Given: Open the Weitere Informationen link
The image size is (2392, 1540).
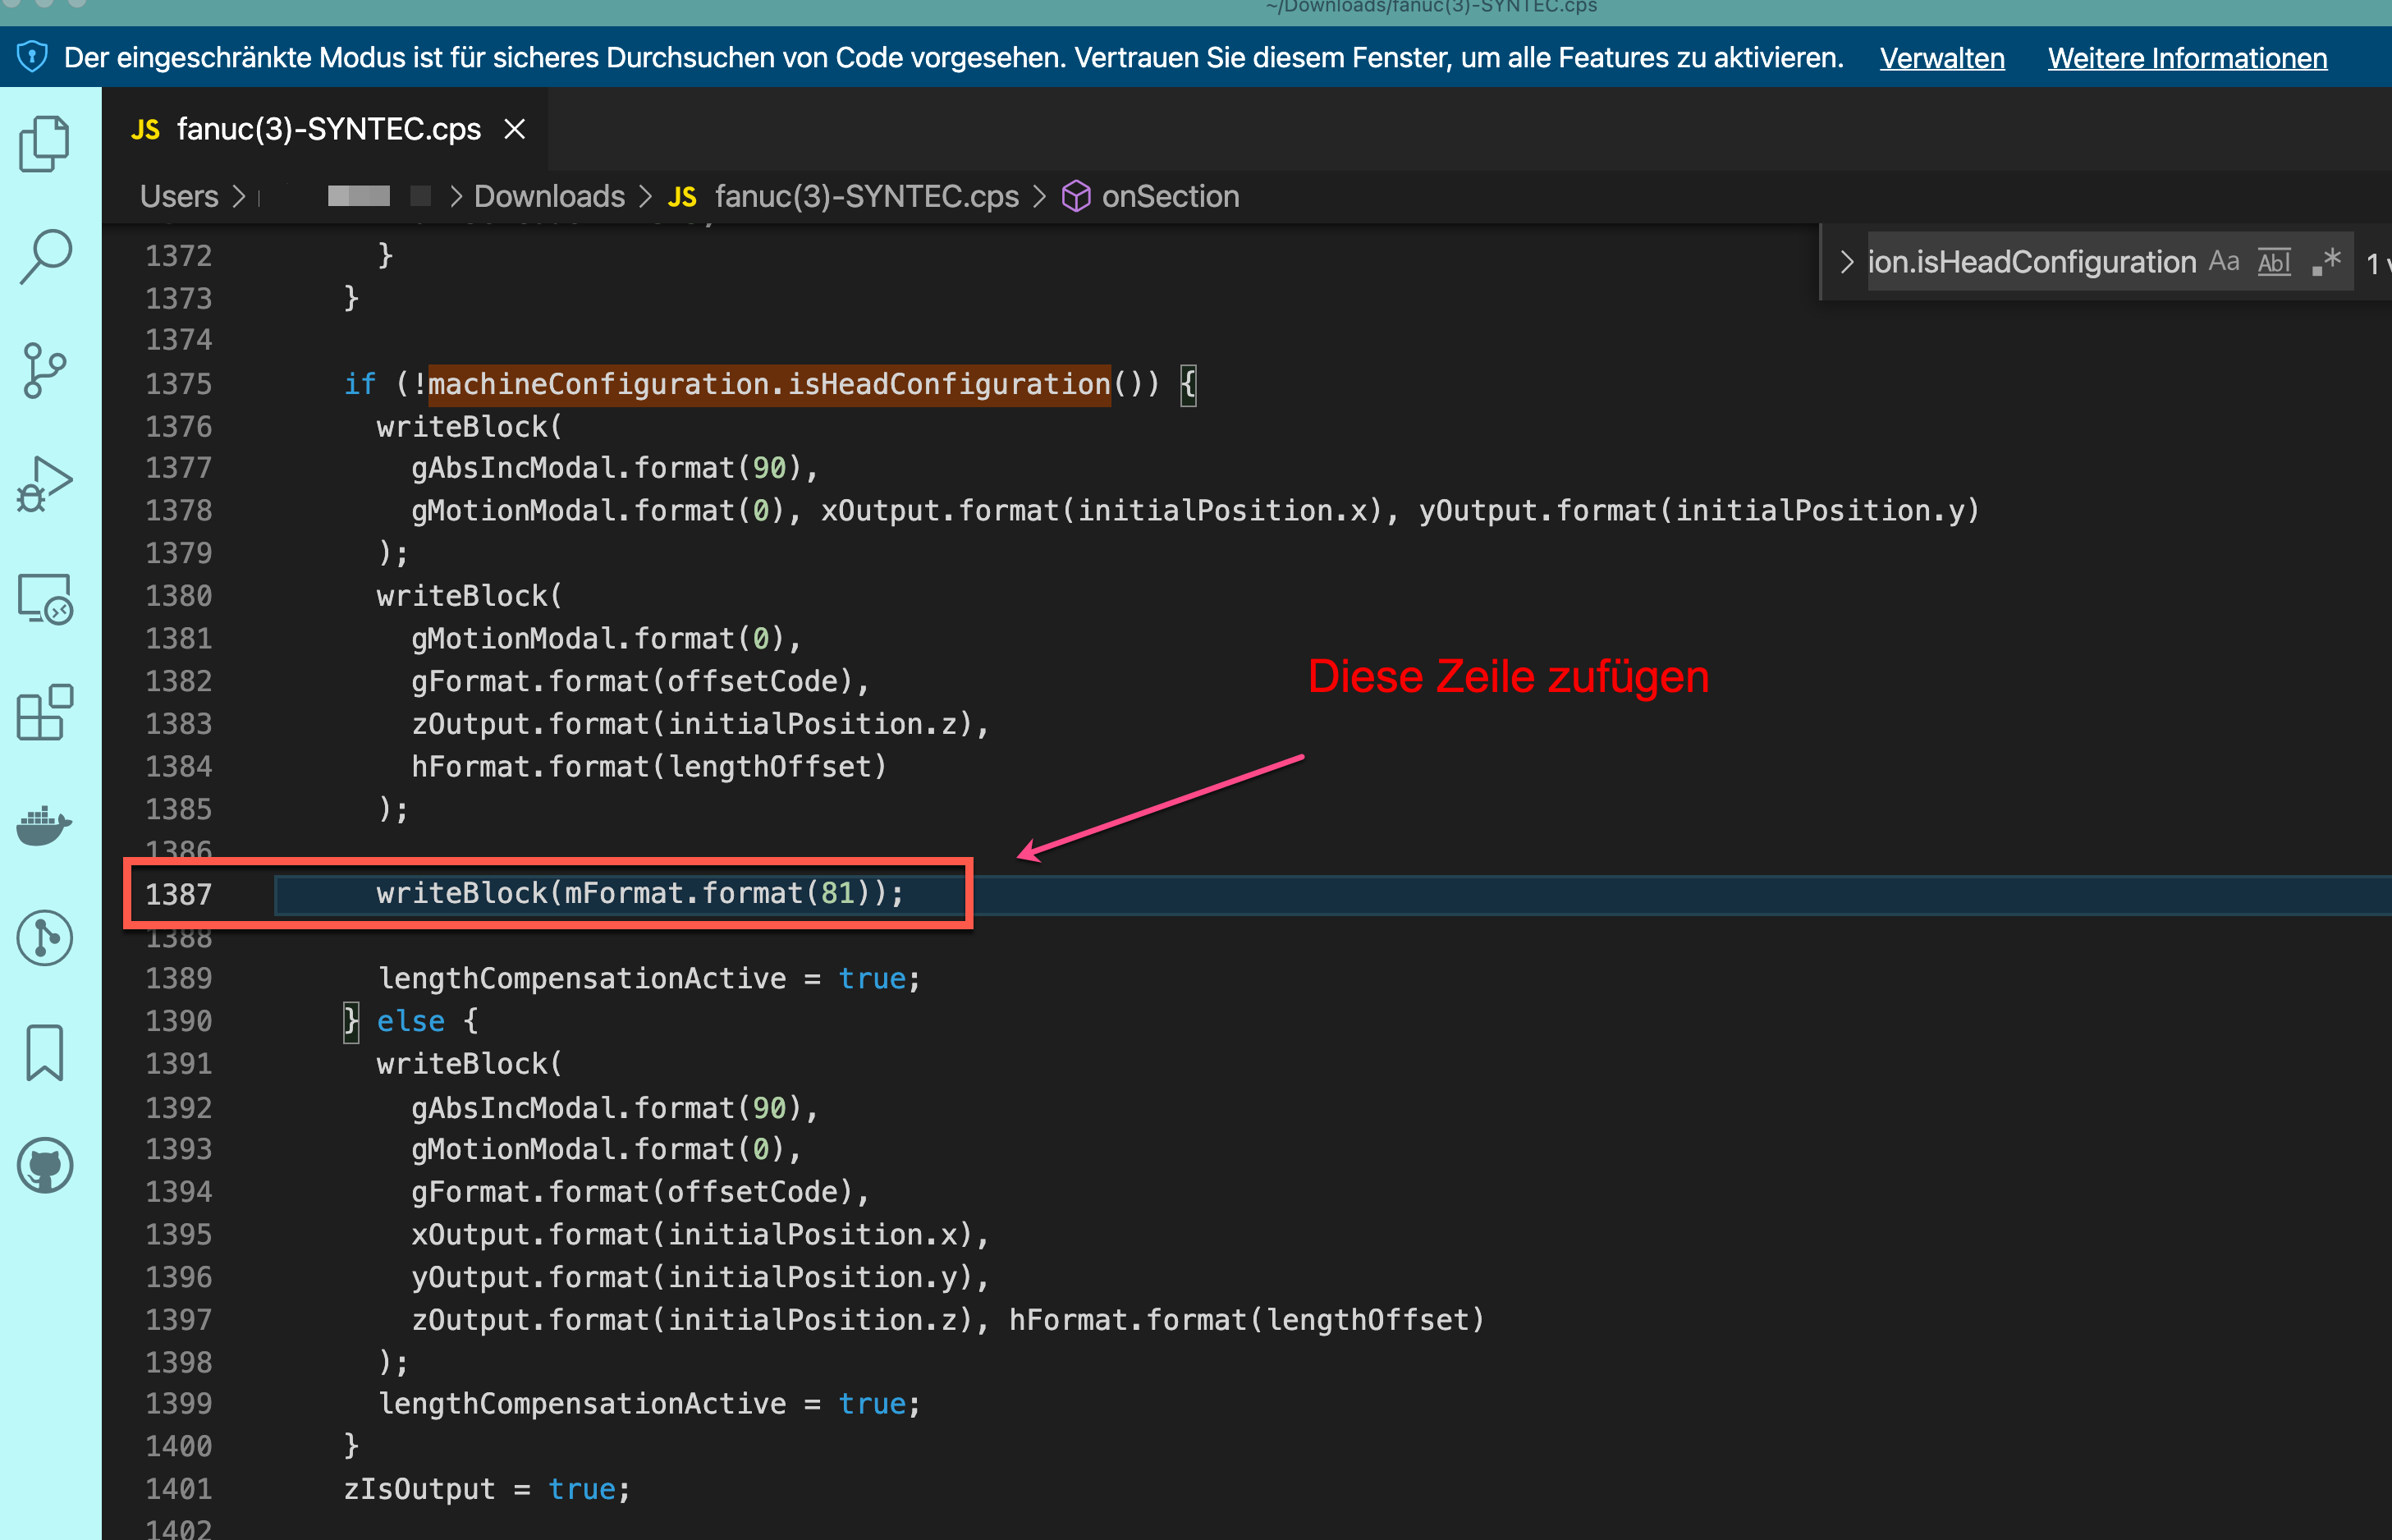Looking at the screenshot, I should point(2186,58).
